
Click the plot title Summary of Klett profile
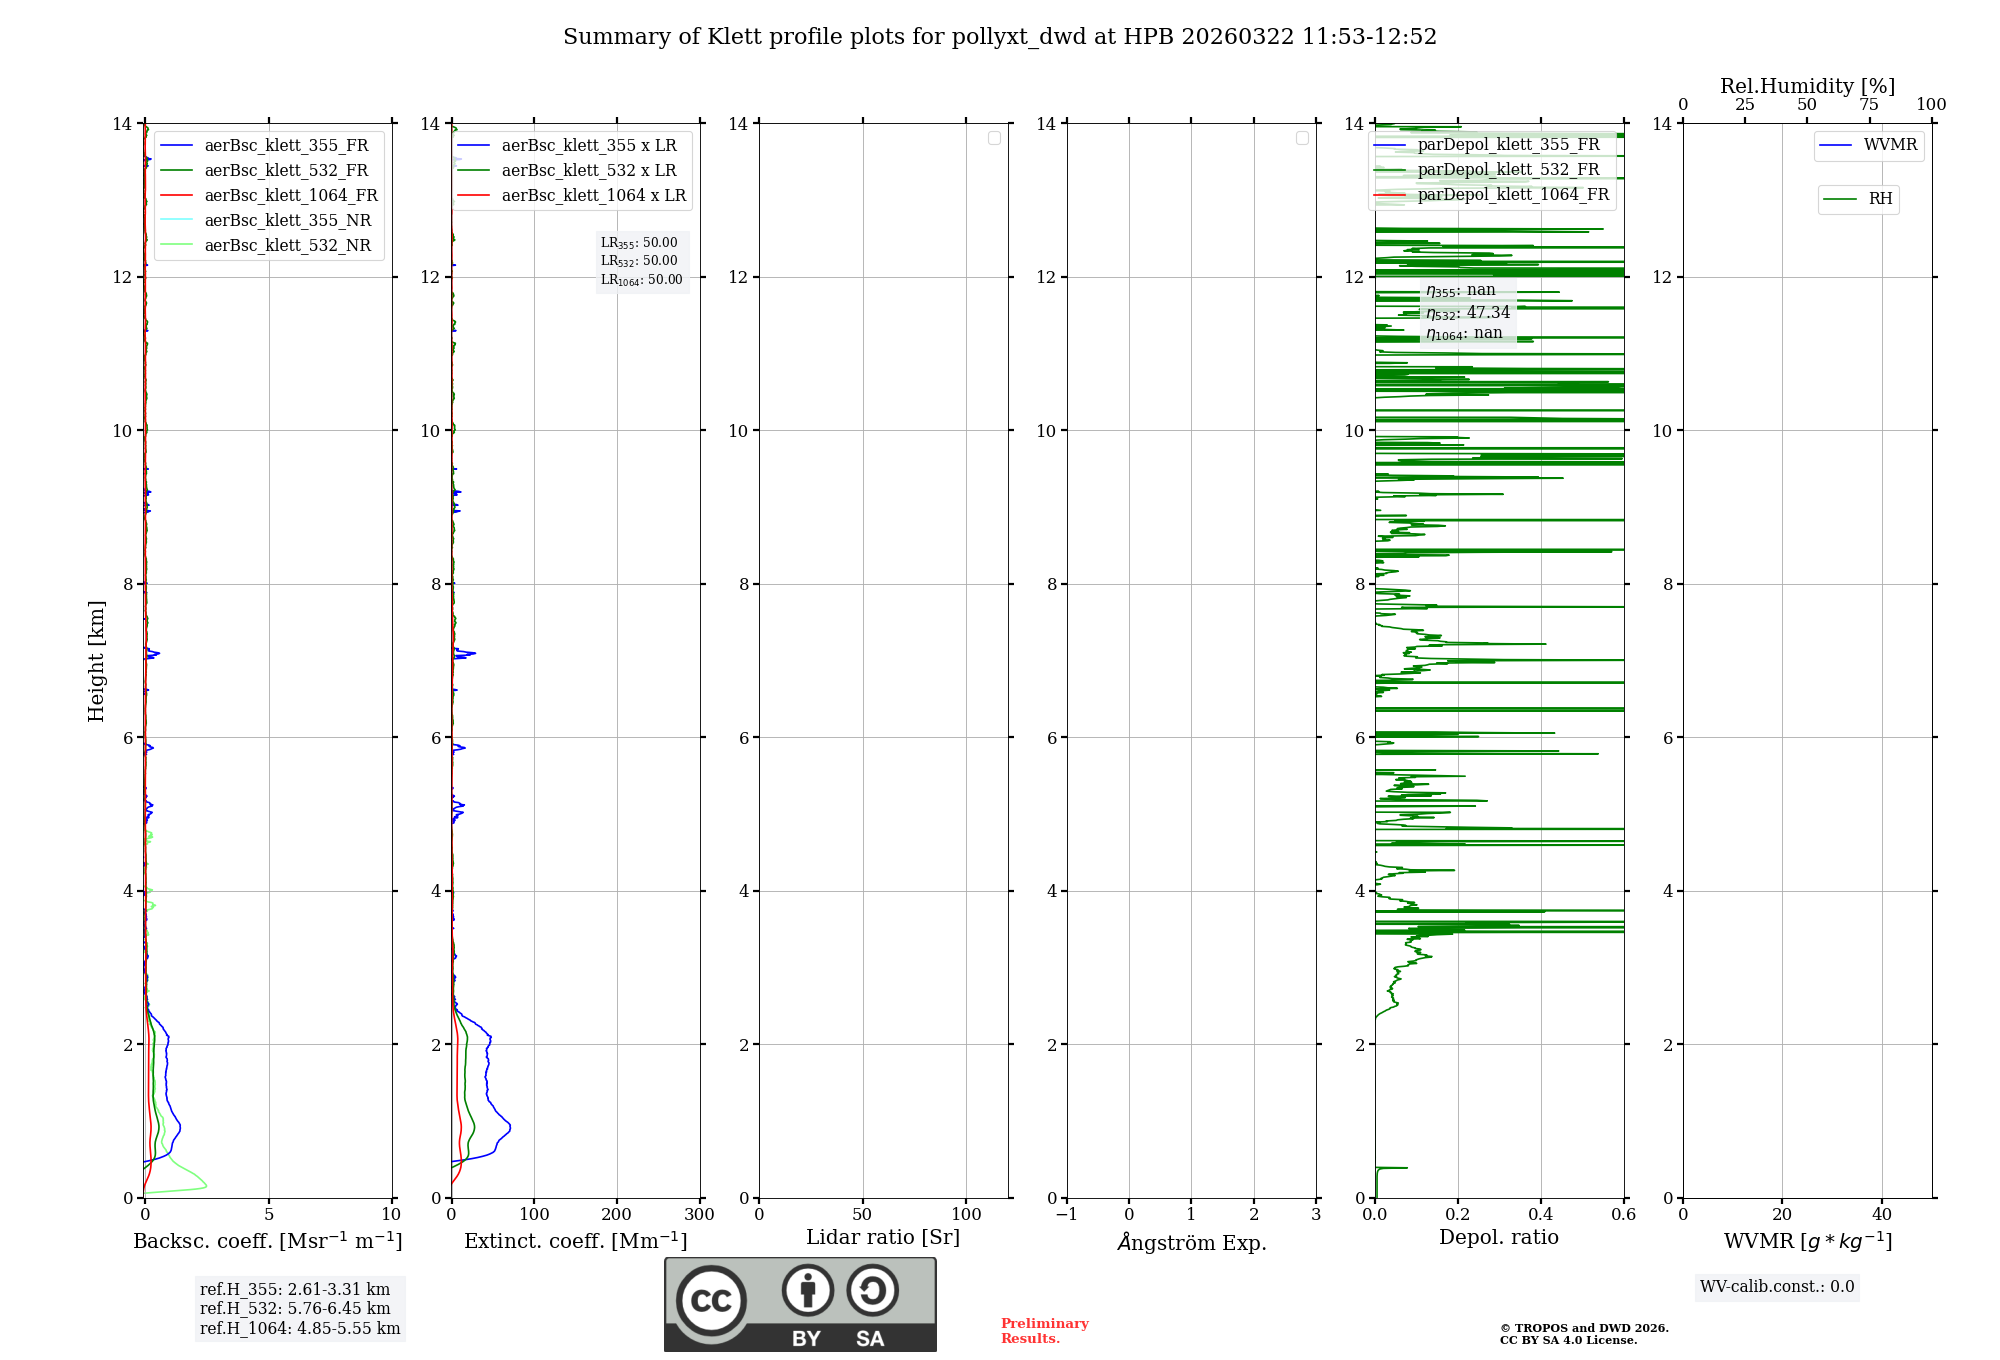[999, 37]
